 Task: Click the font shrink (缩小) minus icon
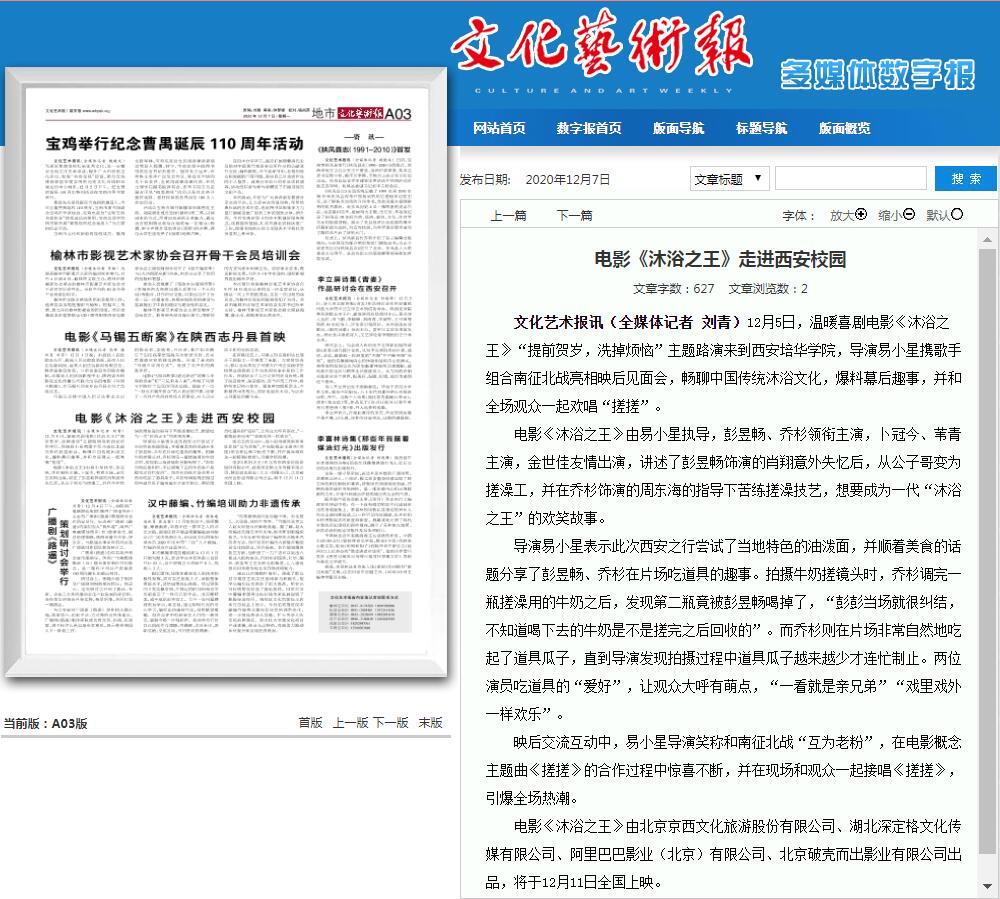(x=908, y=214)
